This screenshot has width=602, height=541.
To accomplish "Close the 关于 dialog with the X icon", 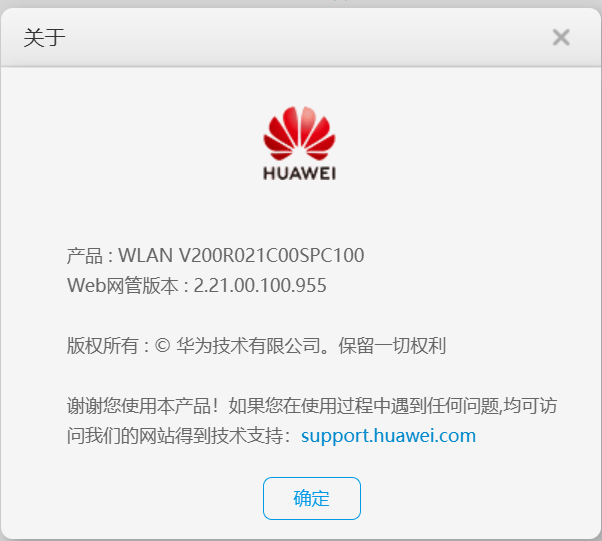I will point(561,37).
